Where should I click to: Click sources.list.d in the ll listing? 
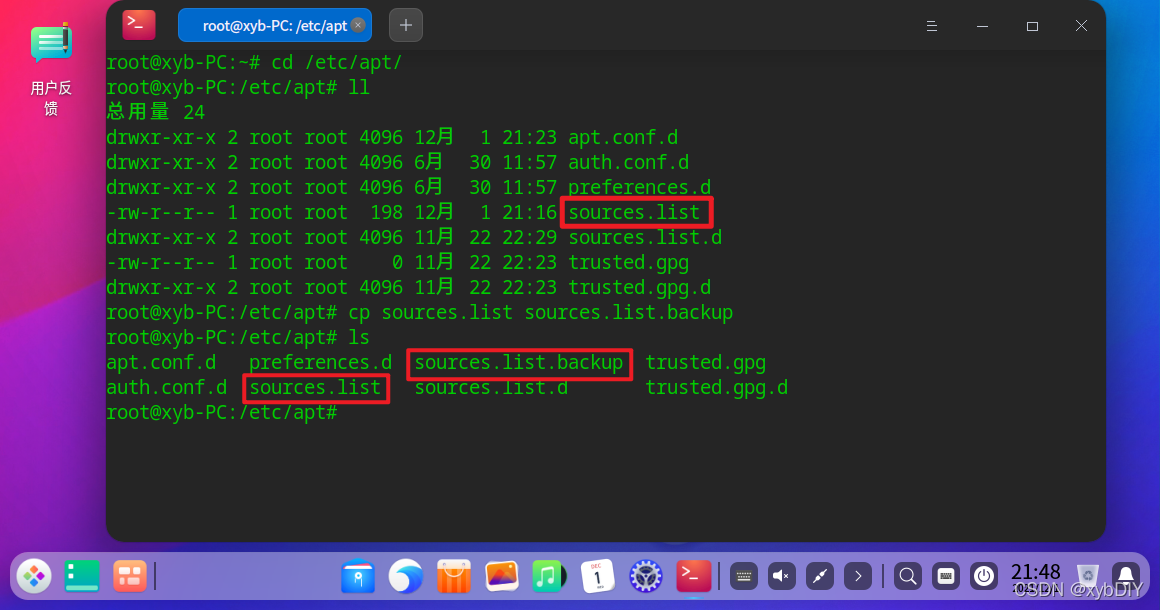(644, 238)
